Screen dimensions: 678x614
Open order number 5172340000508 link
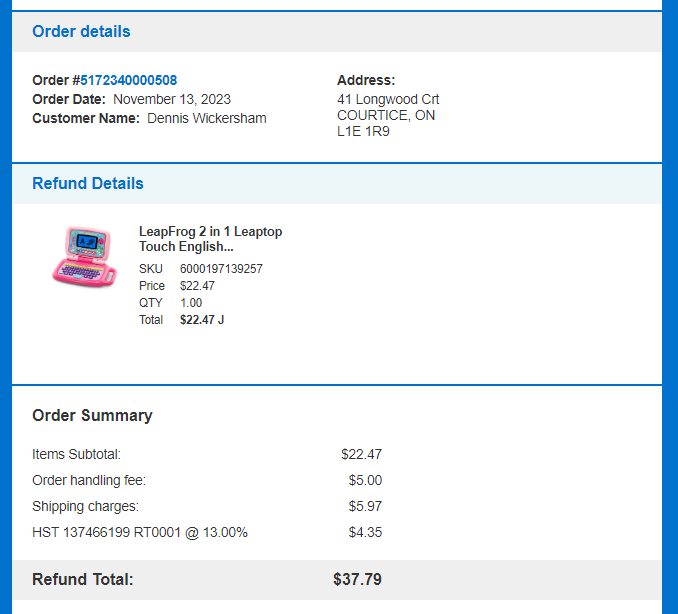click(x=128, y=80)
